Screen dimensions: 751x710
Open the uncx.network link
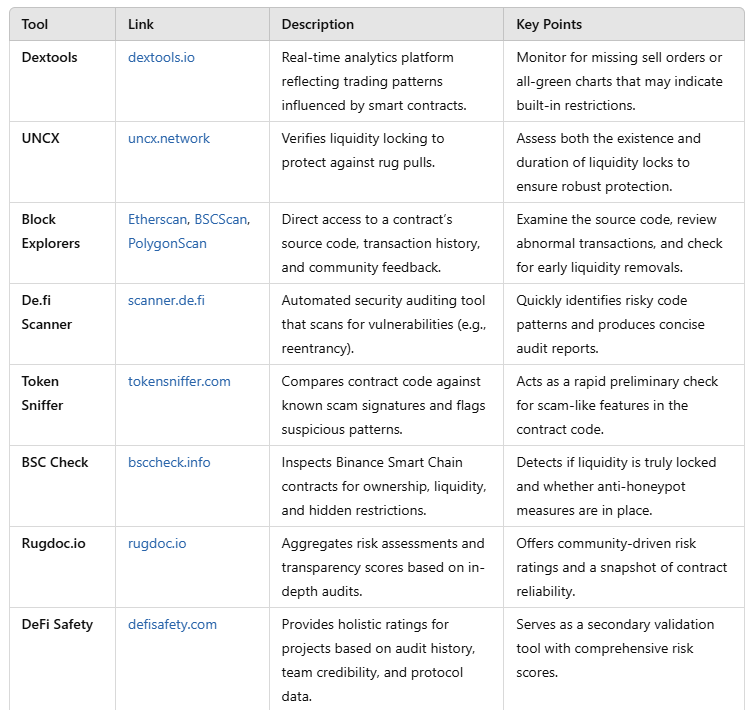pos(169,138)
